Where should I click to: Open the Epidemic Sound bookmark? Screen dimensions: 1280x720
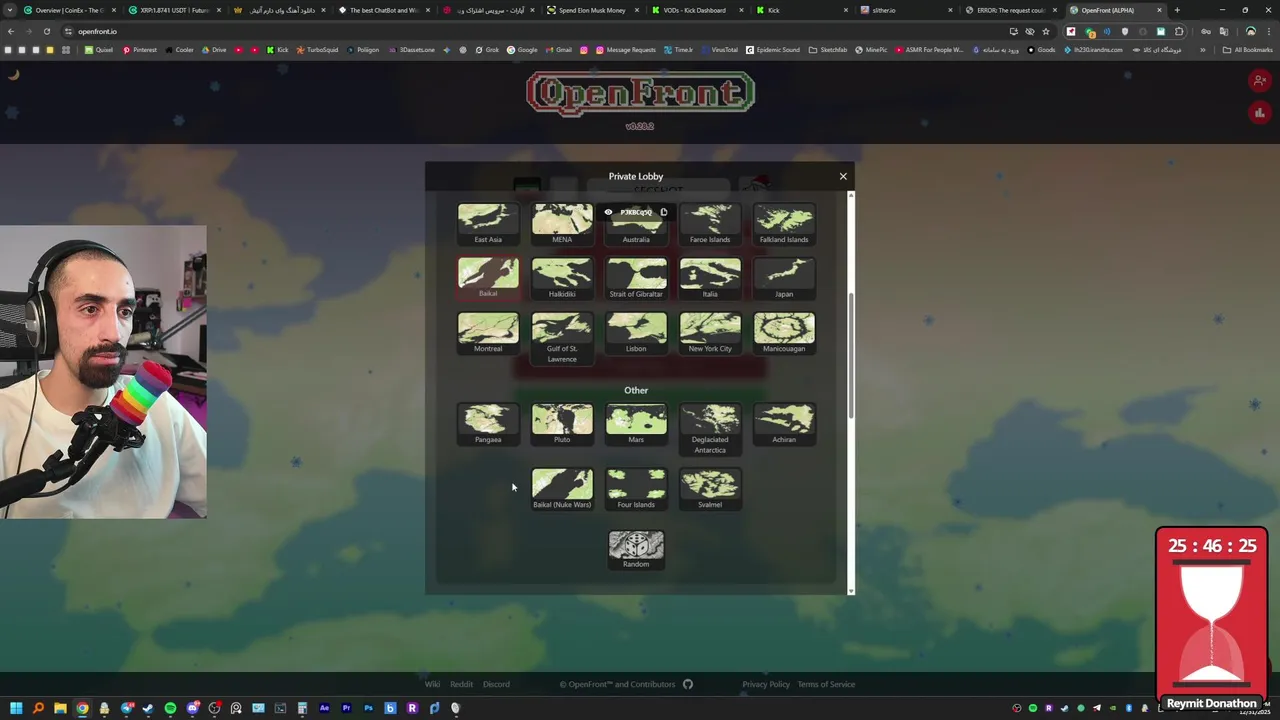pyautogui.click(x=773, y=50)
